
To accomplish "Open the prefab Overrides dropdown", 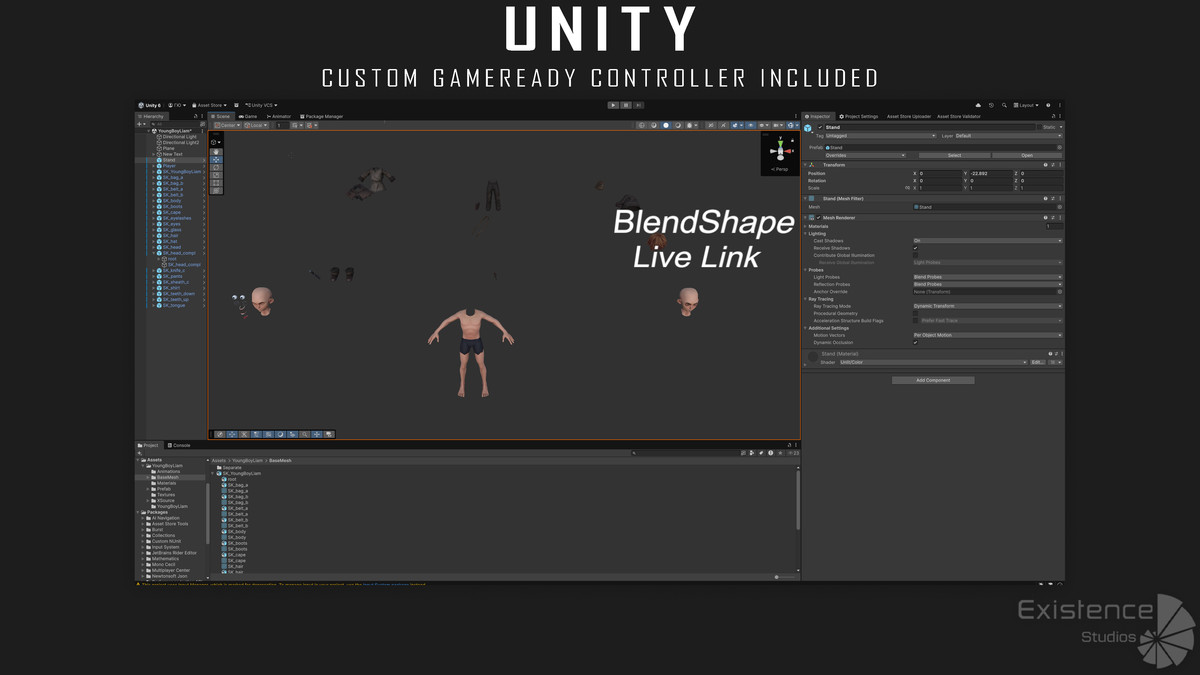I will coord(865,155).
